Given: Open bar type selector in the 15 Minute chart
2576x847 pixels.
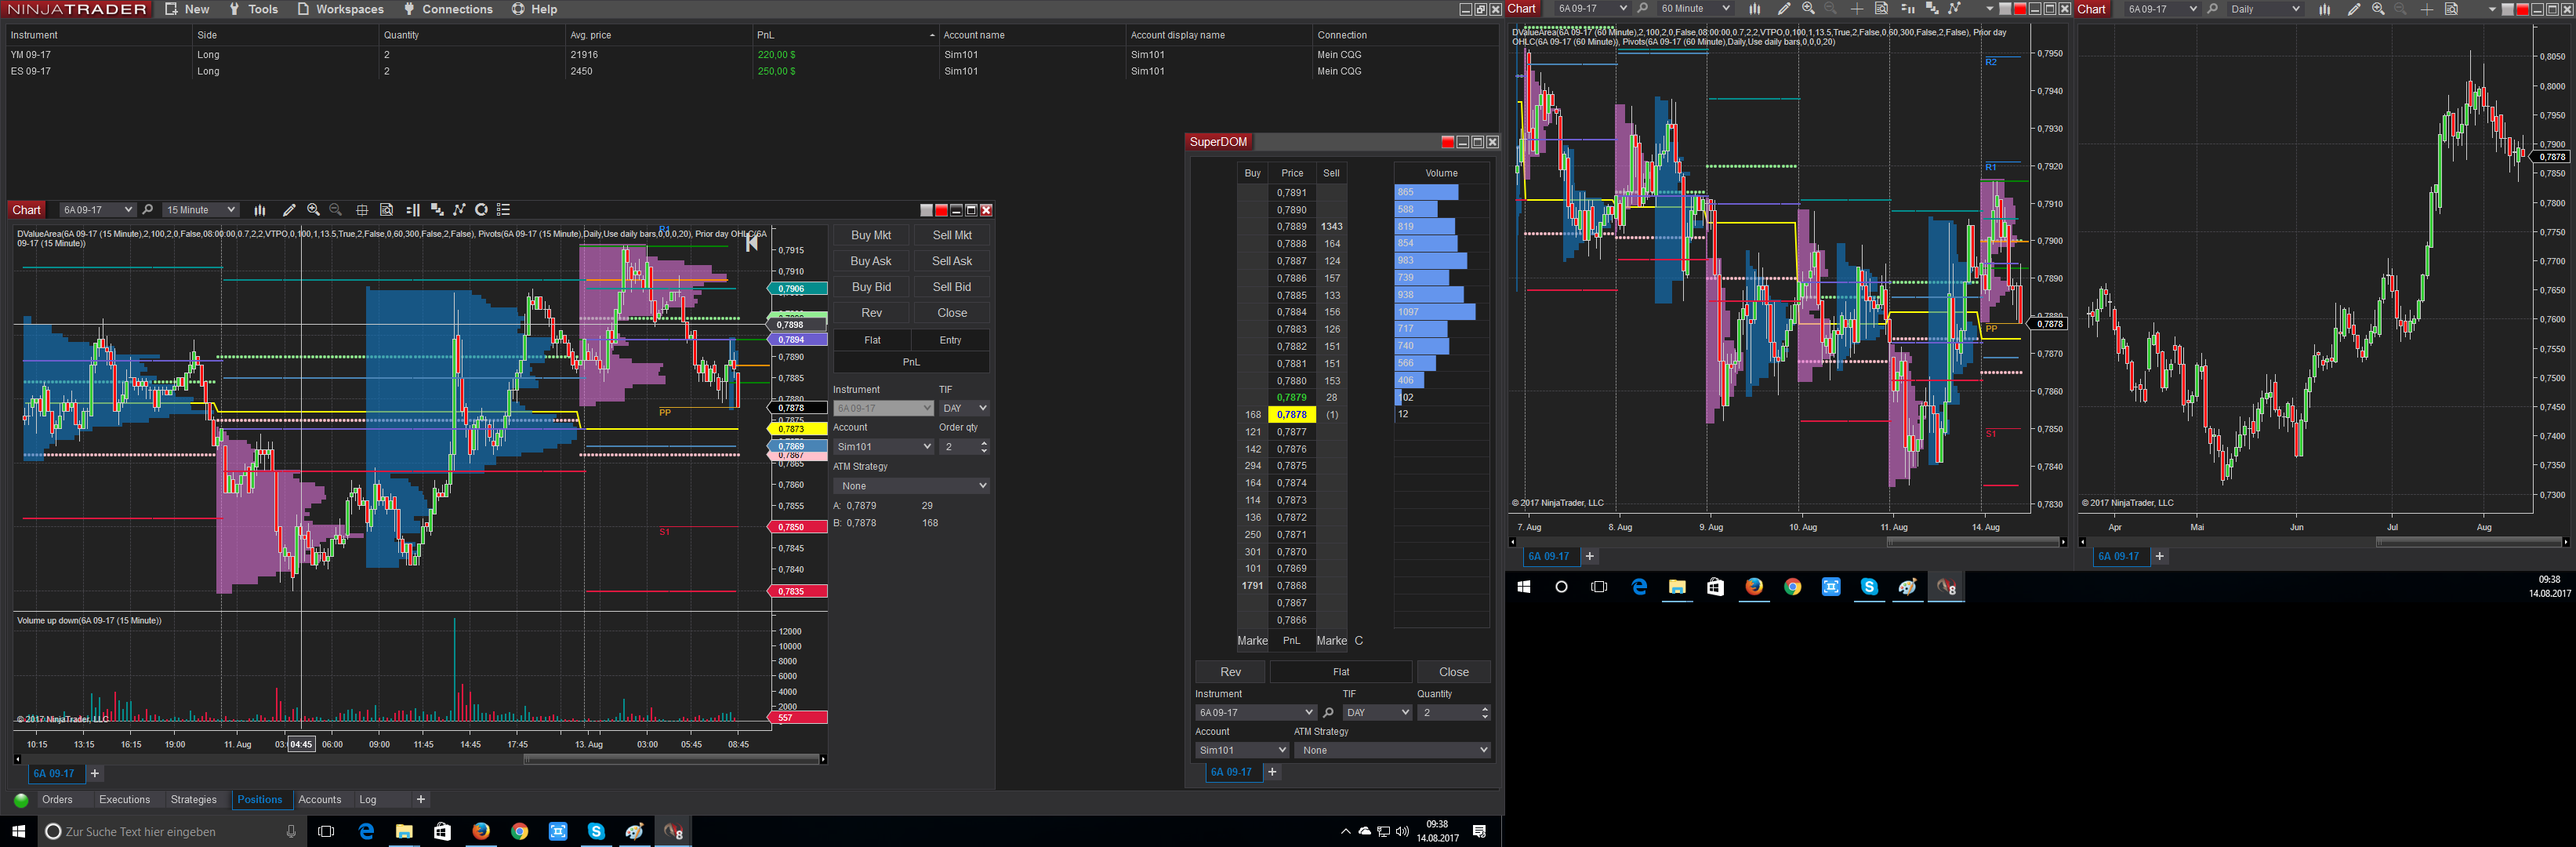Looking at the screenshot, I should 260,210.
